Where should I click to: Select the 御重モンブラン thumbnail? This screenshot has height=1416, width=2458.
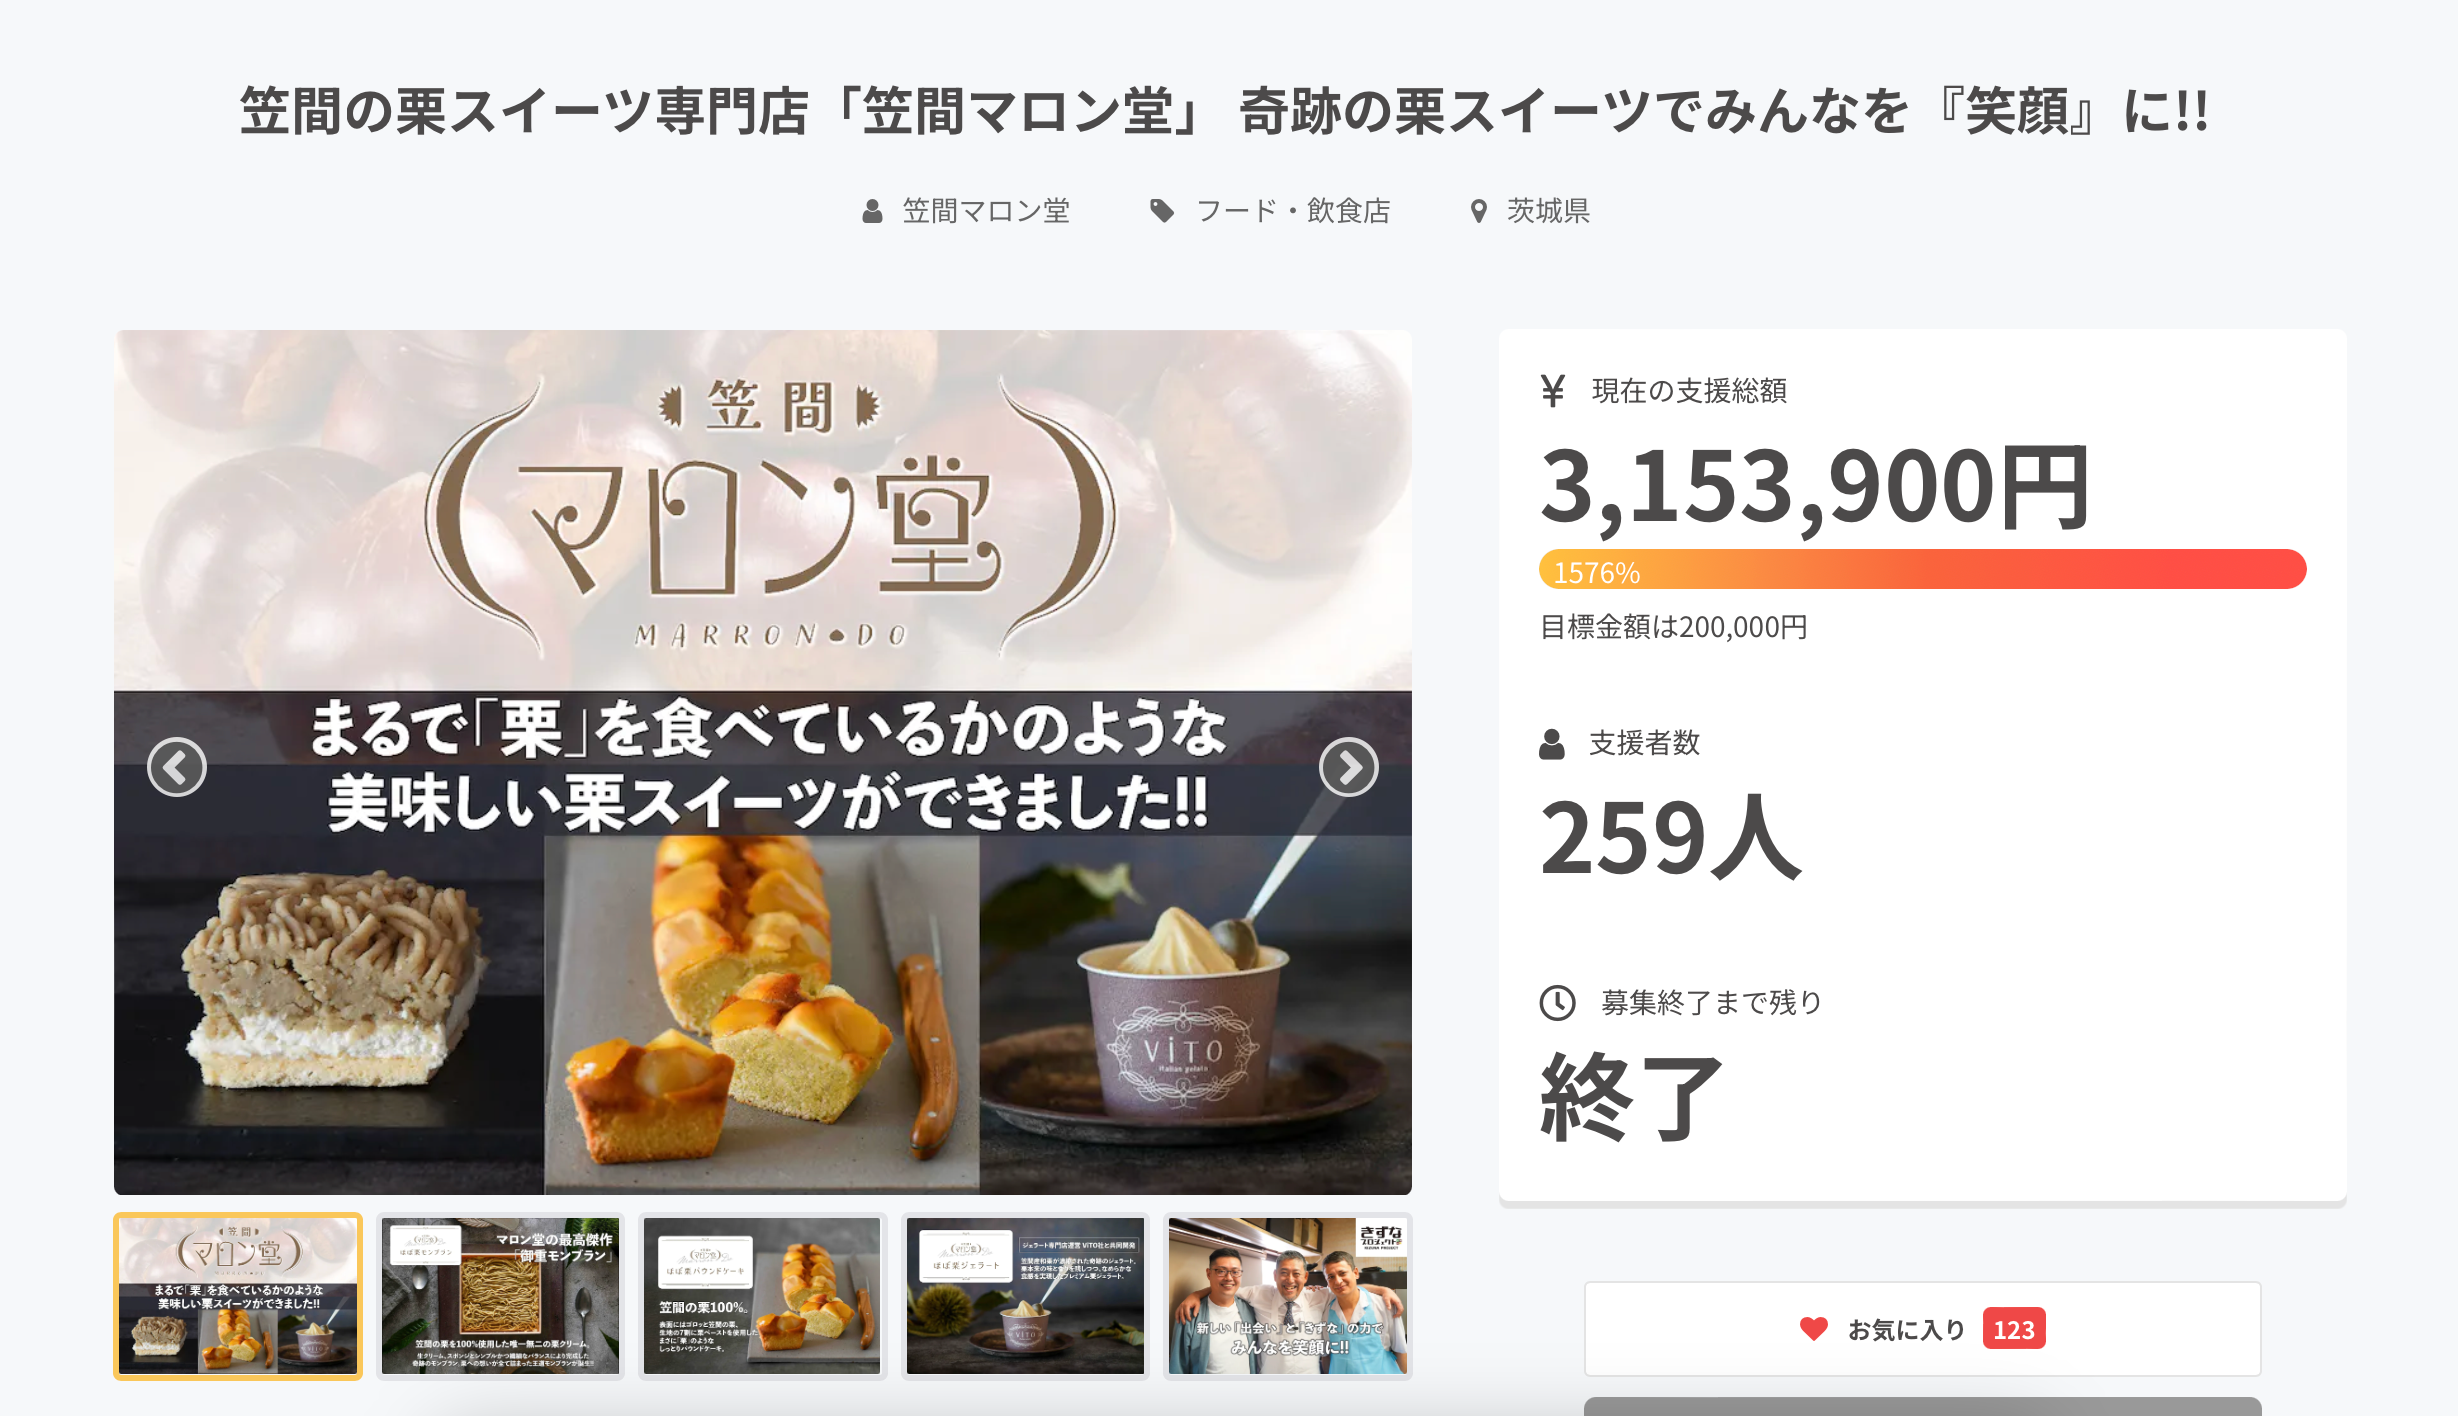coord(500,1296)
